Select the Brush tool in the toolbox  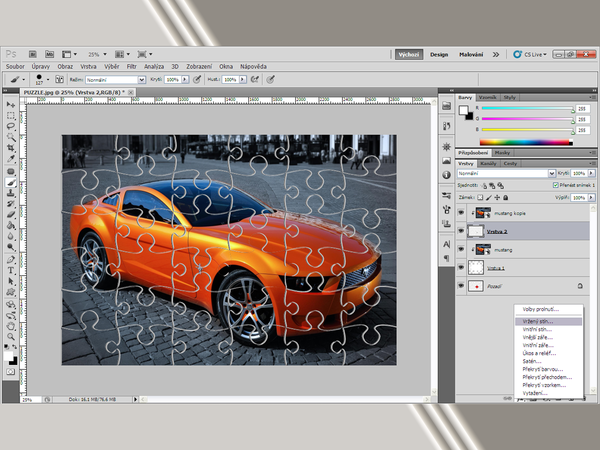click(x=11, y=183)
